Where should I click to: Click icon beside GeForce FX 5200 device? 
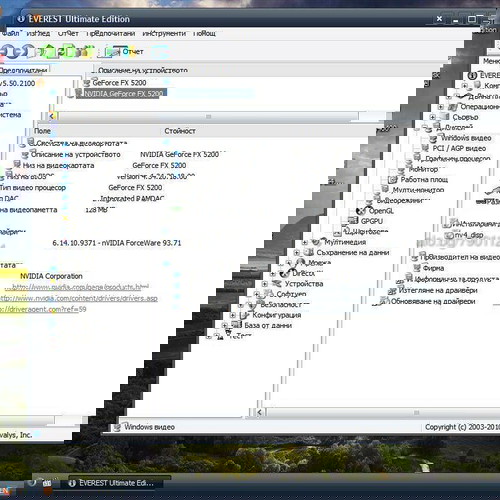[x=87, y=83]
